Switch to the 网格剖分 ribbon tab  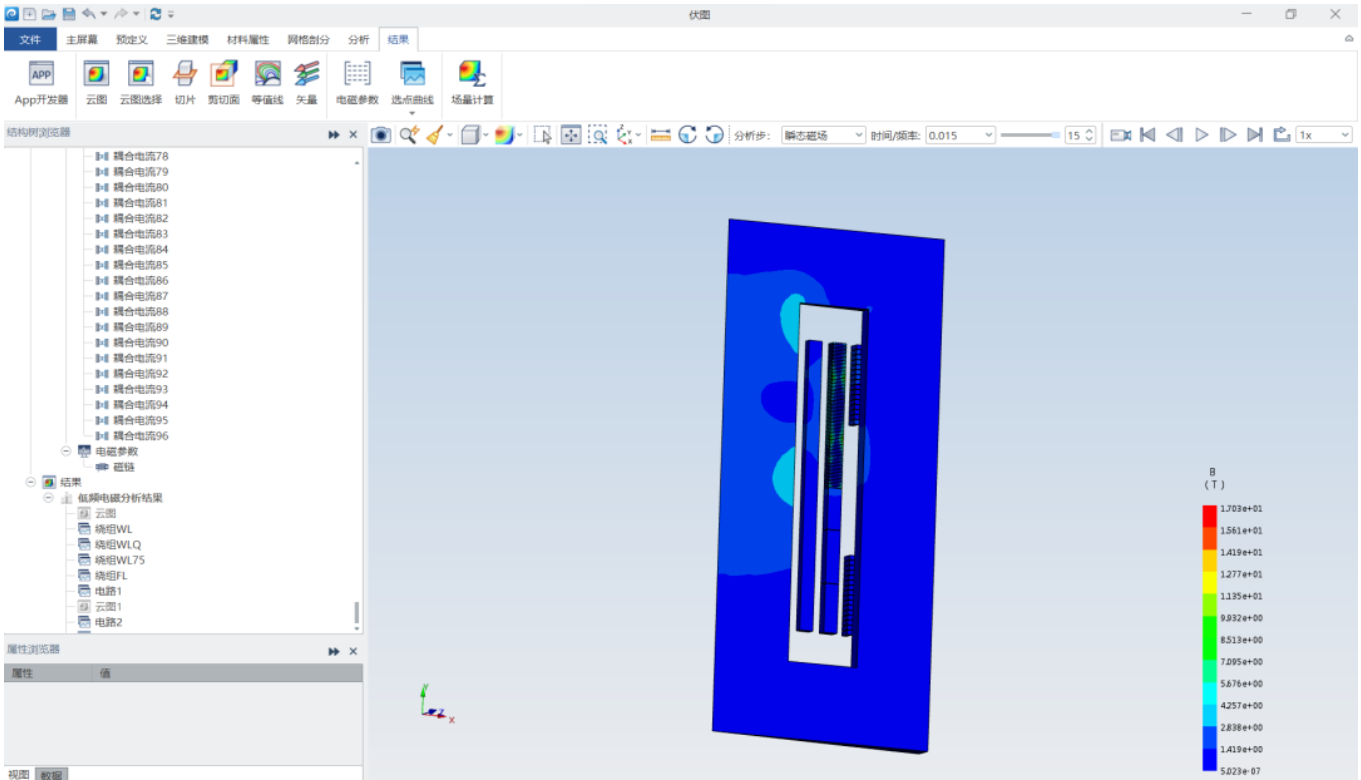coord(307,40)
